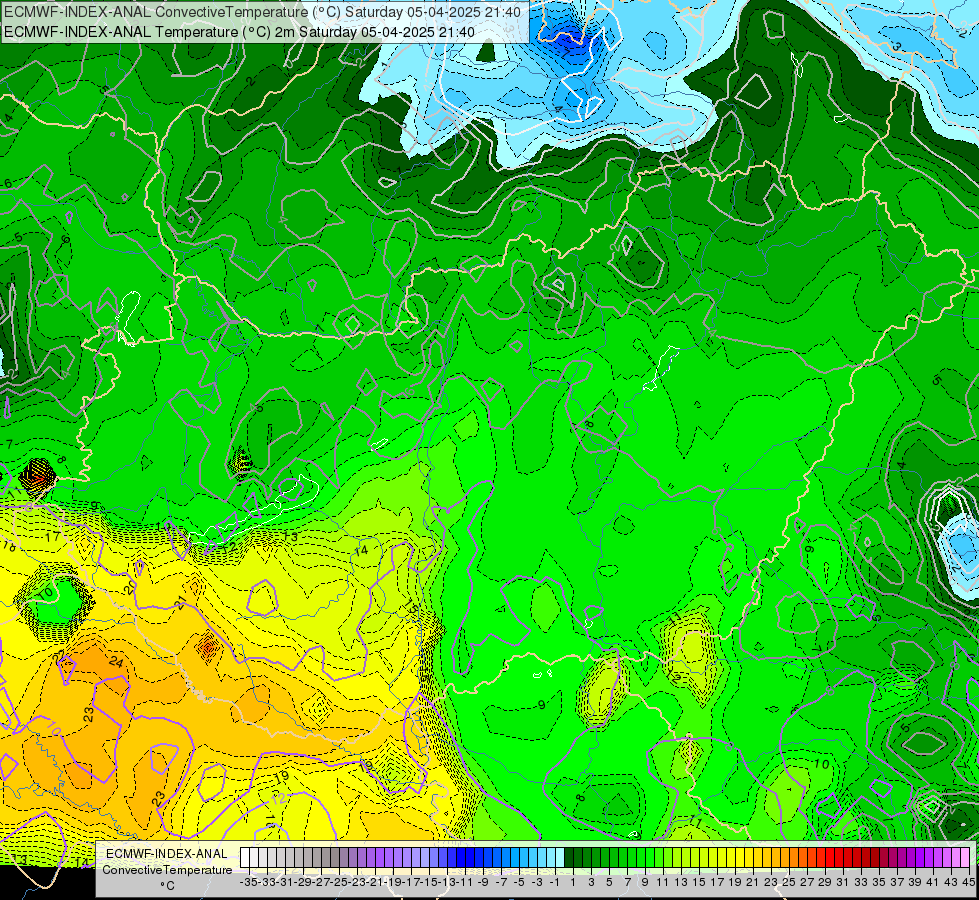The height and width of the screenshot is (900, 979).
Task: Click the legend label ConvectiveTemperature
Action: click(x=167, y=869)
